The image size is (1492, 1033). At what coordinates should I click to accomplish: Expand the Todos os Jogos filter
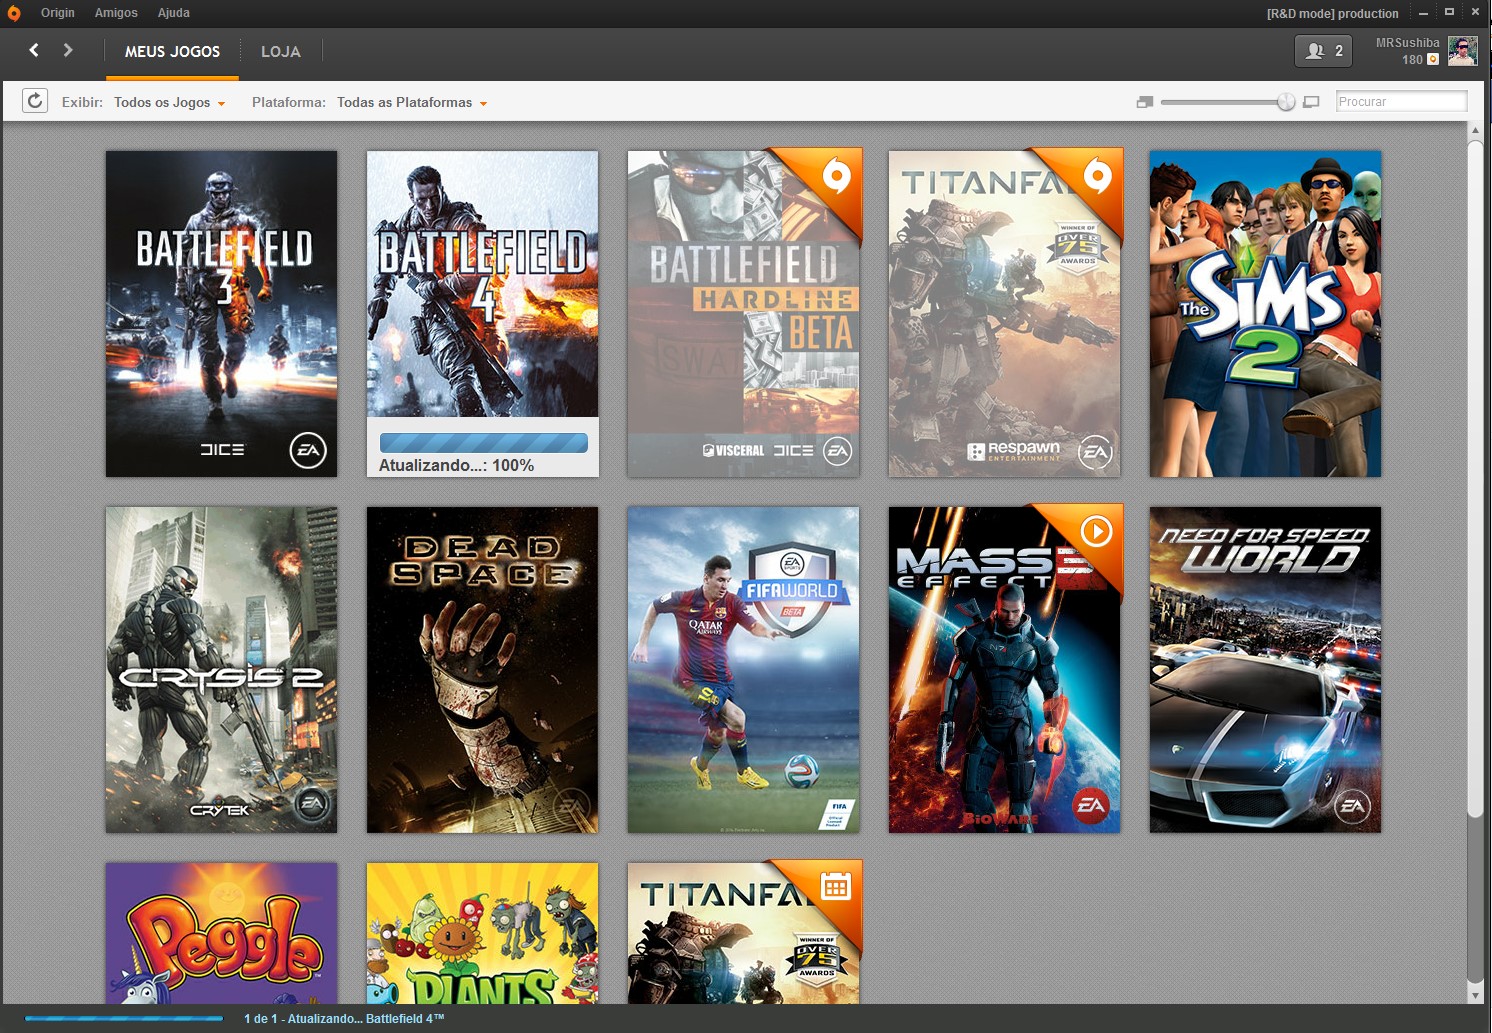[169, 102]
